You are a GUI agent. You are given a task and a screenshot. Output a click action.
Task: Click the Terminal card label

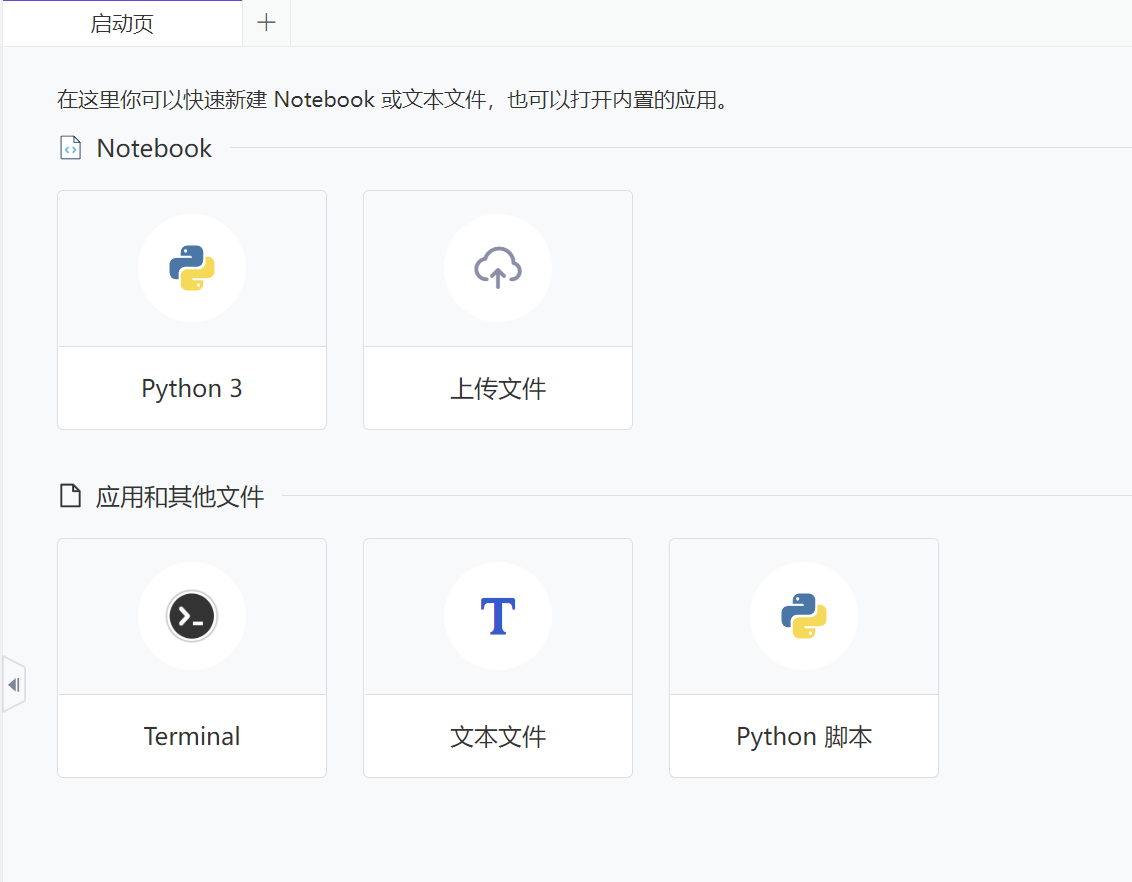[x=191, y=735]
